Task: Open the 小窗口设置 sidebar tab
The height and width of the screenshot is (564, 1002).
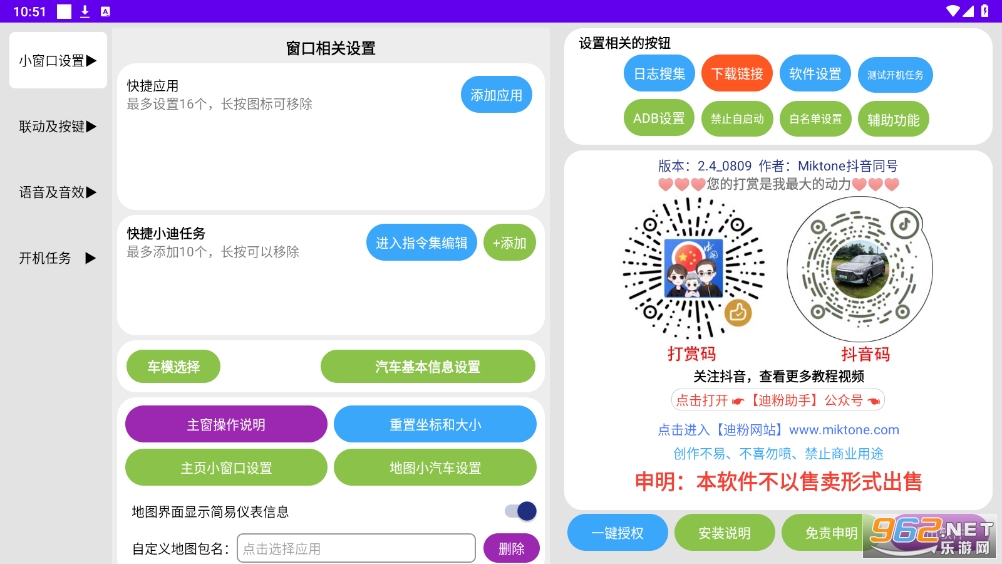Action: (x=58, y=61)
